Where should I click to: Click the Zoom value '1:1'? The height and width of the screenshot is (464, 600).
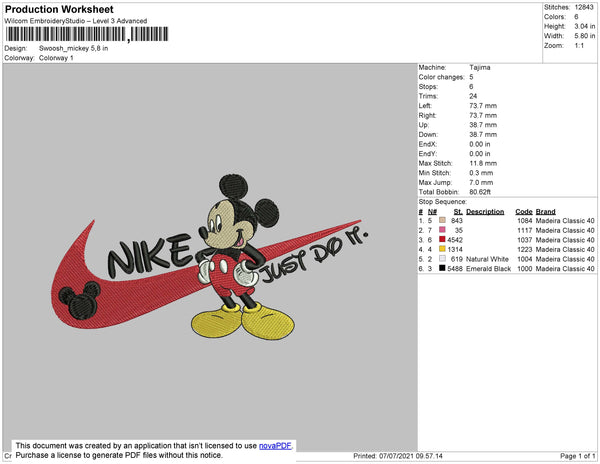(579, 46)
